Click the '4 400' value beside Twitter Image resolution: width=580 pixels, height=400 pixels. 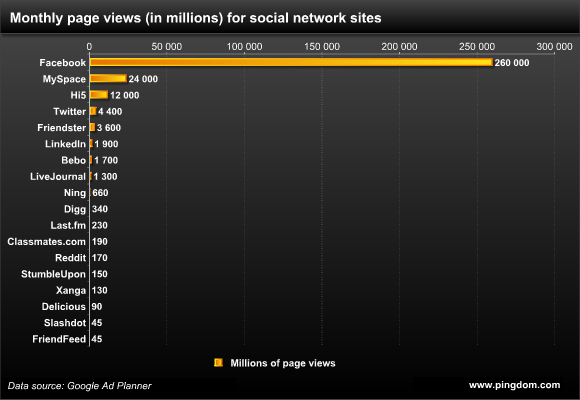(x=110, y=112)
